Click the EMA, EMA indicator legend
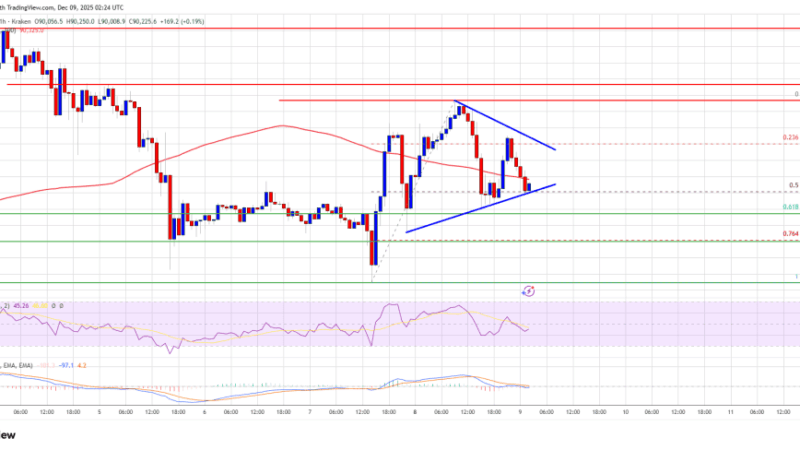800x450 pixels. [x=17, y=365]
